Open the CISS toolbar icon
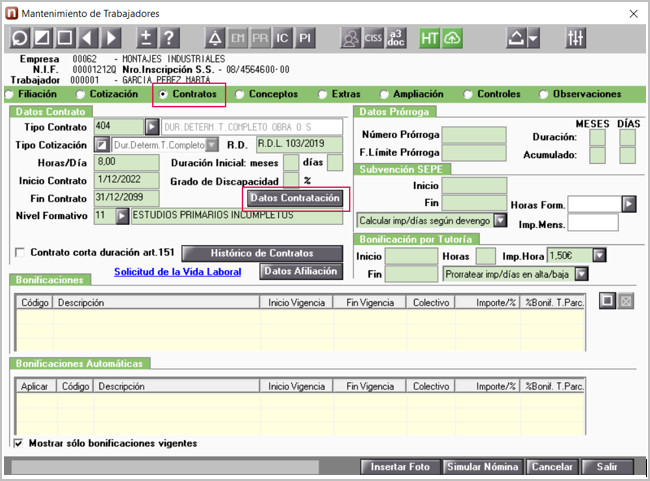This screenshot has width=650, height=481. coord(375,38)
